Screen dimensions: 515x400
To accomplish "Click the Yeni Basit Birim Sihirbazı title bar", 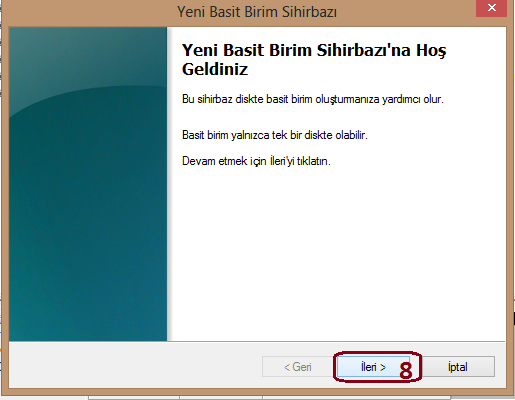I will 257,12.
